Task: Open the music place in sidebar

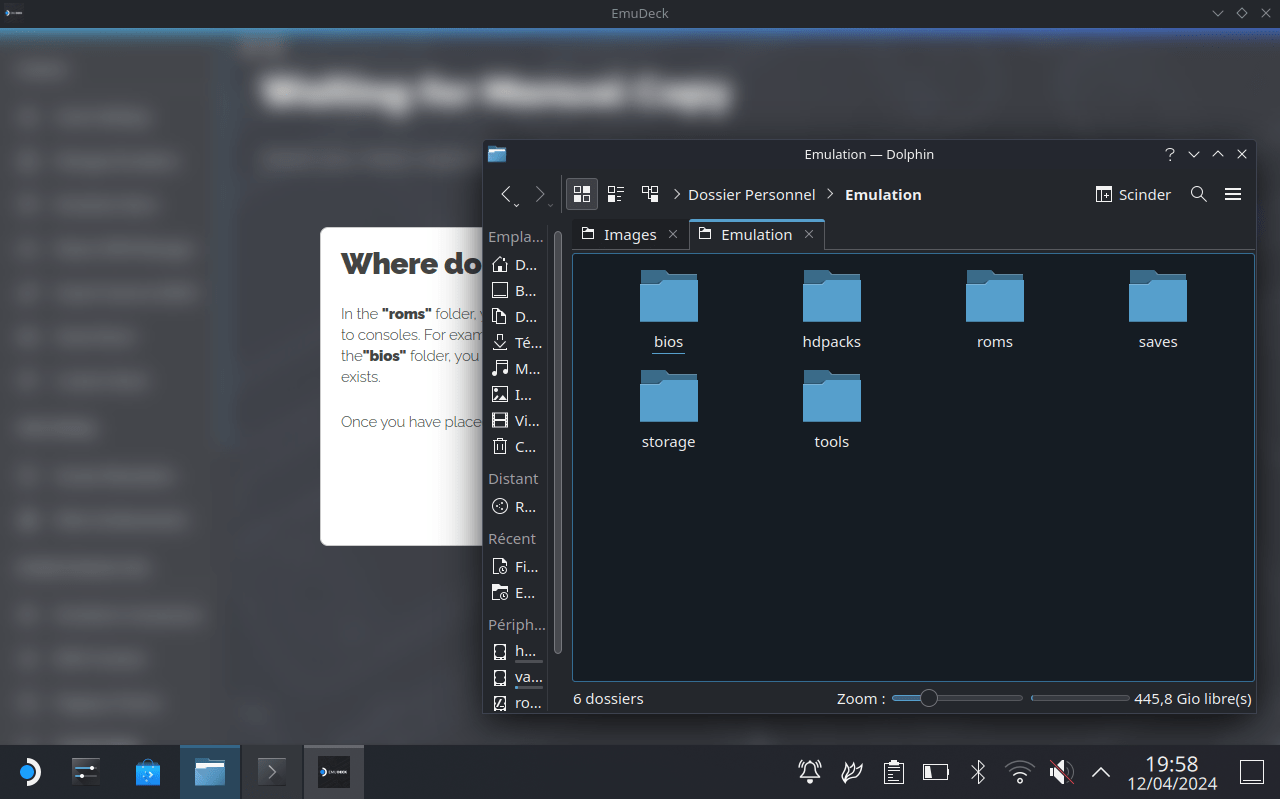Action: pos(515,369)
